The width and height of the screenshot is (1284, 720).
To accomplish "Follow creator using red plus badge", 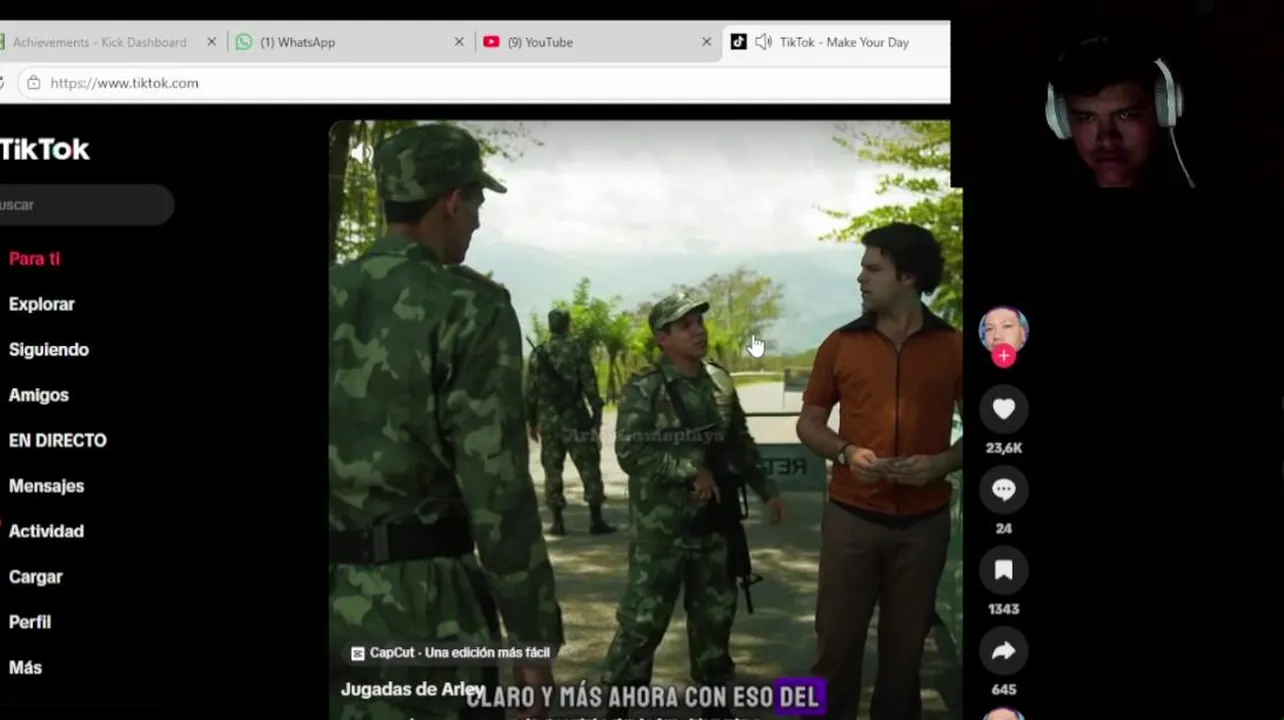I will tap(1004, 356).
